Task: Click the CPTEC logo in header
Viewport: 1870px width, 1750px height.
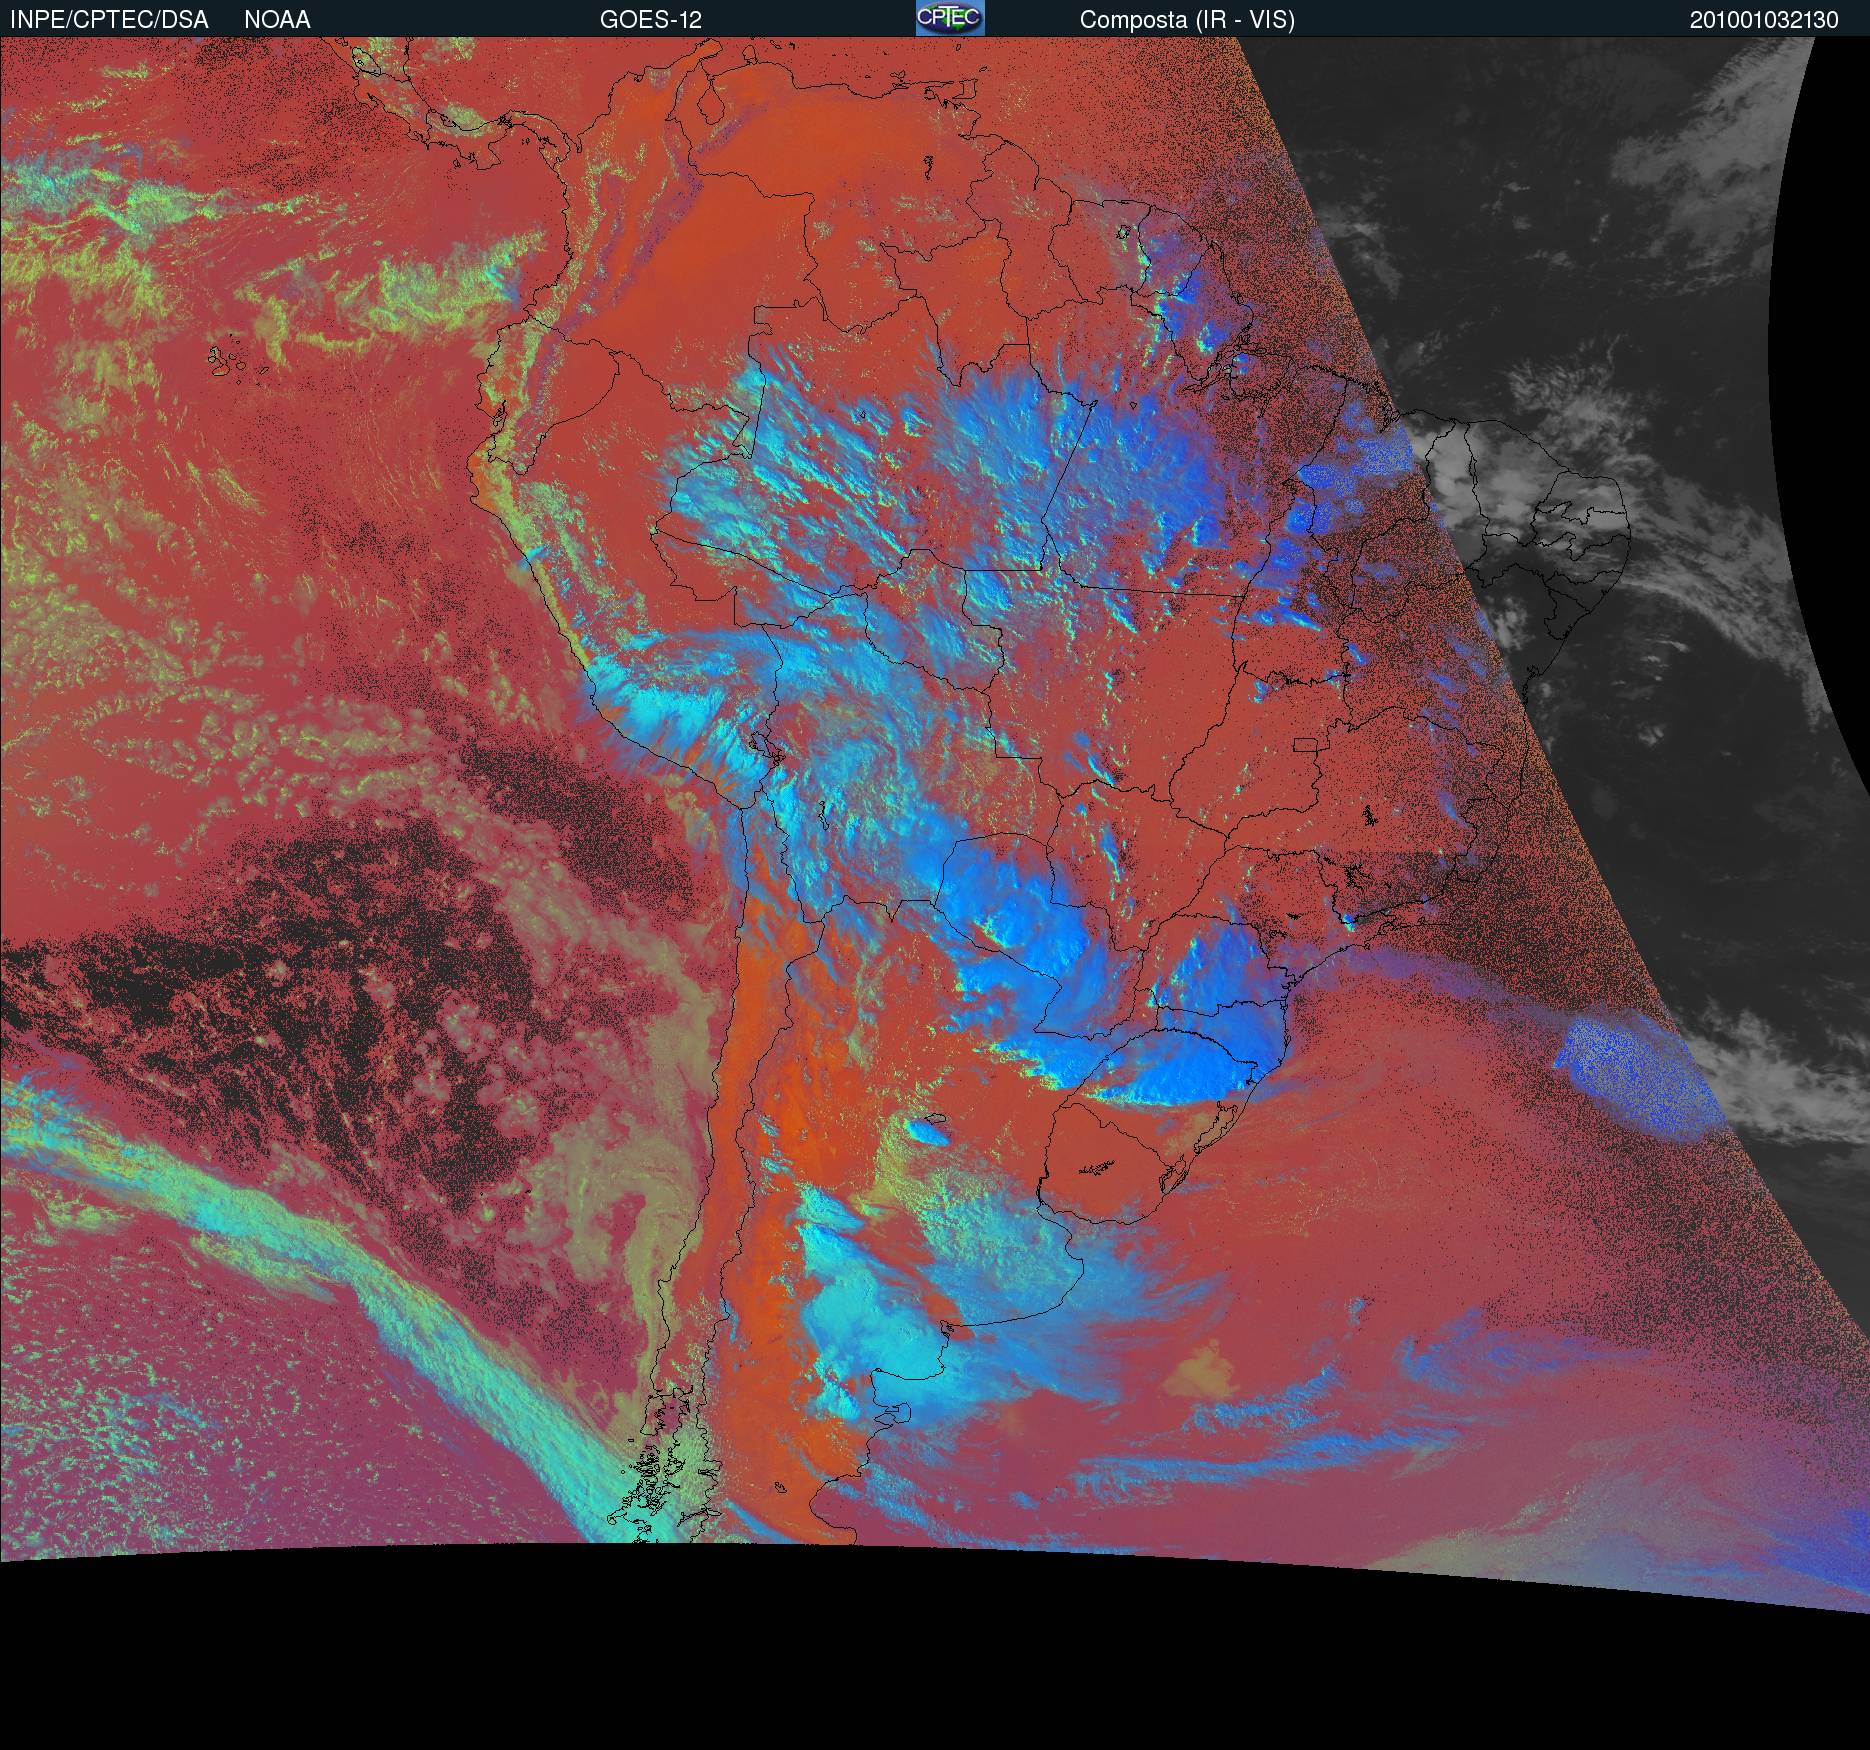Action: [950, 18]
